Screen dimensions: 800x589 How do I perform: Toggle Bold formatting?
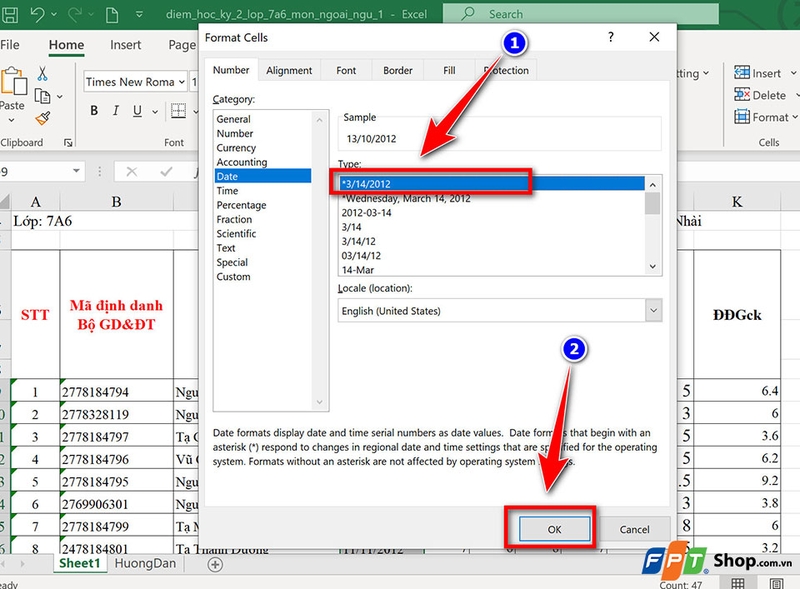94,110
